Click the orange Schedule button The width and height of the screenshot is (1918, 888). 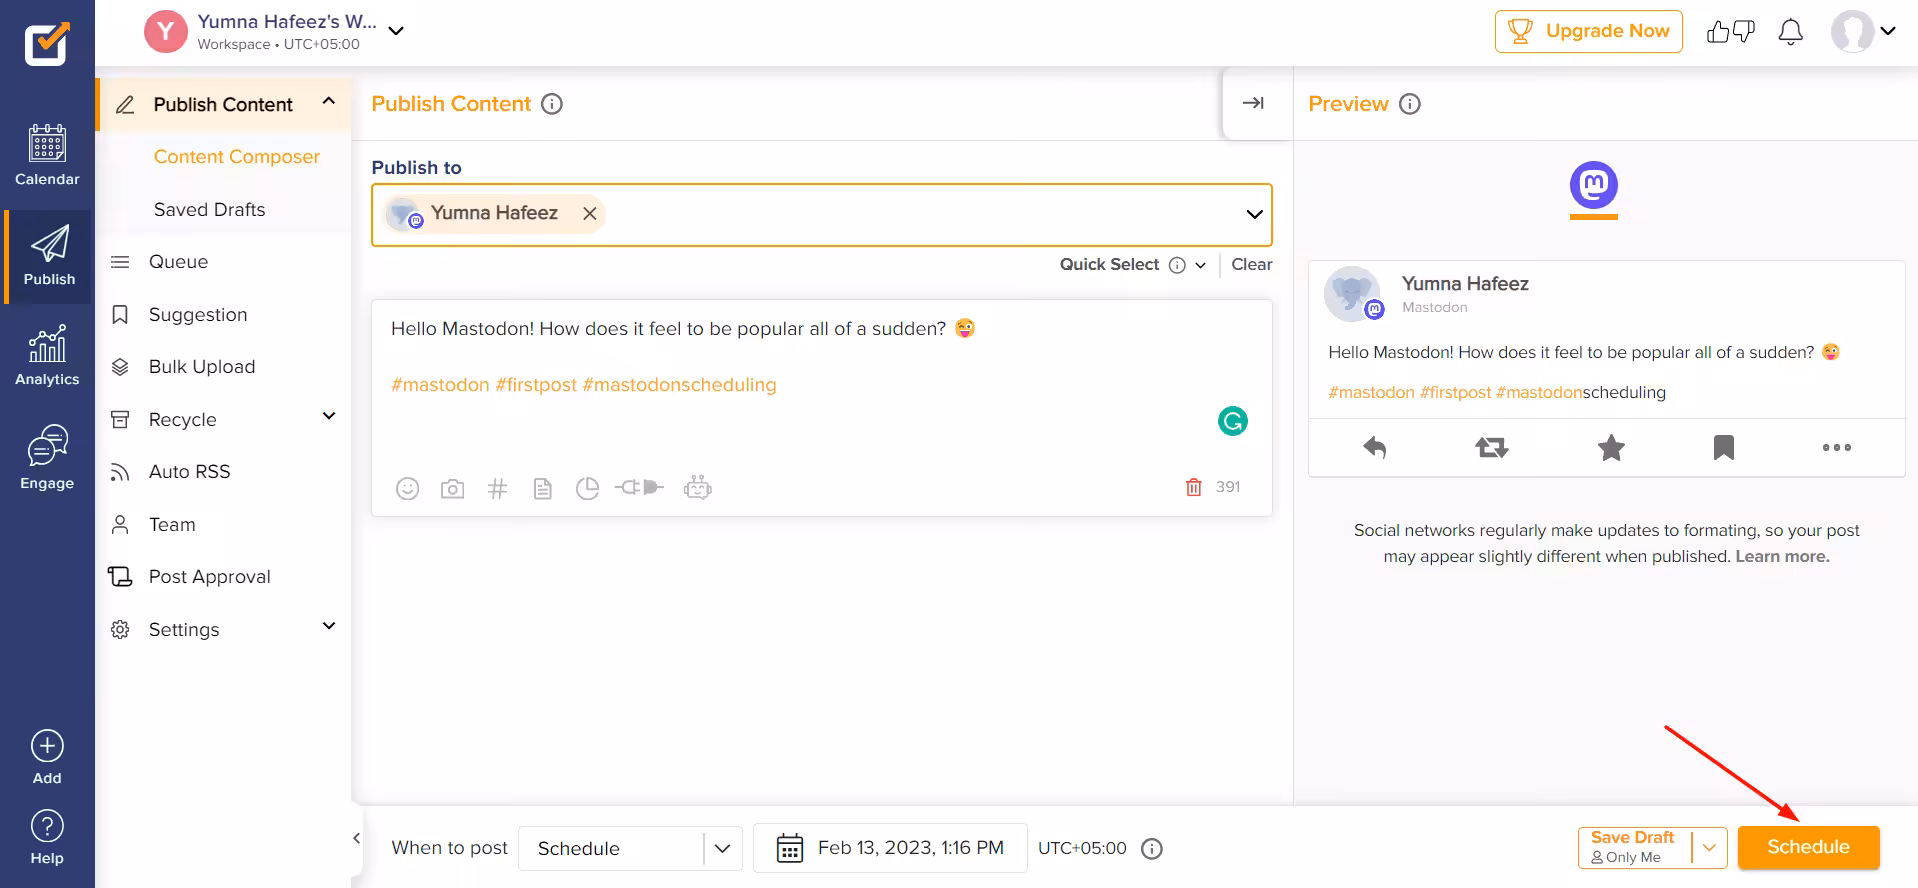coord(1808,847)
